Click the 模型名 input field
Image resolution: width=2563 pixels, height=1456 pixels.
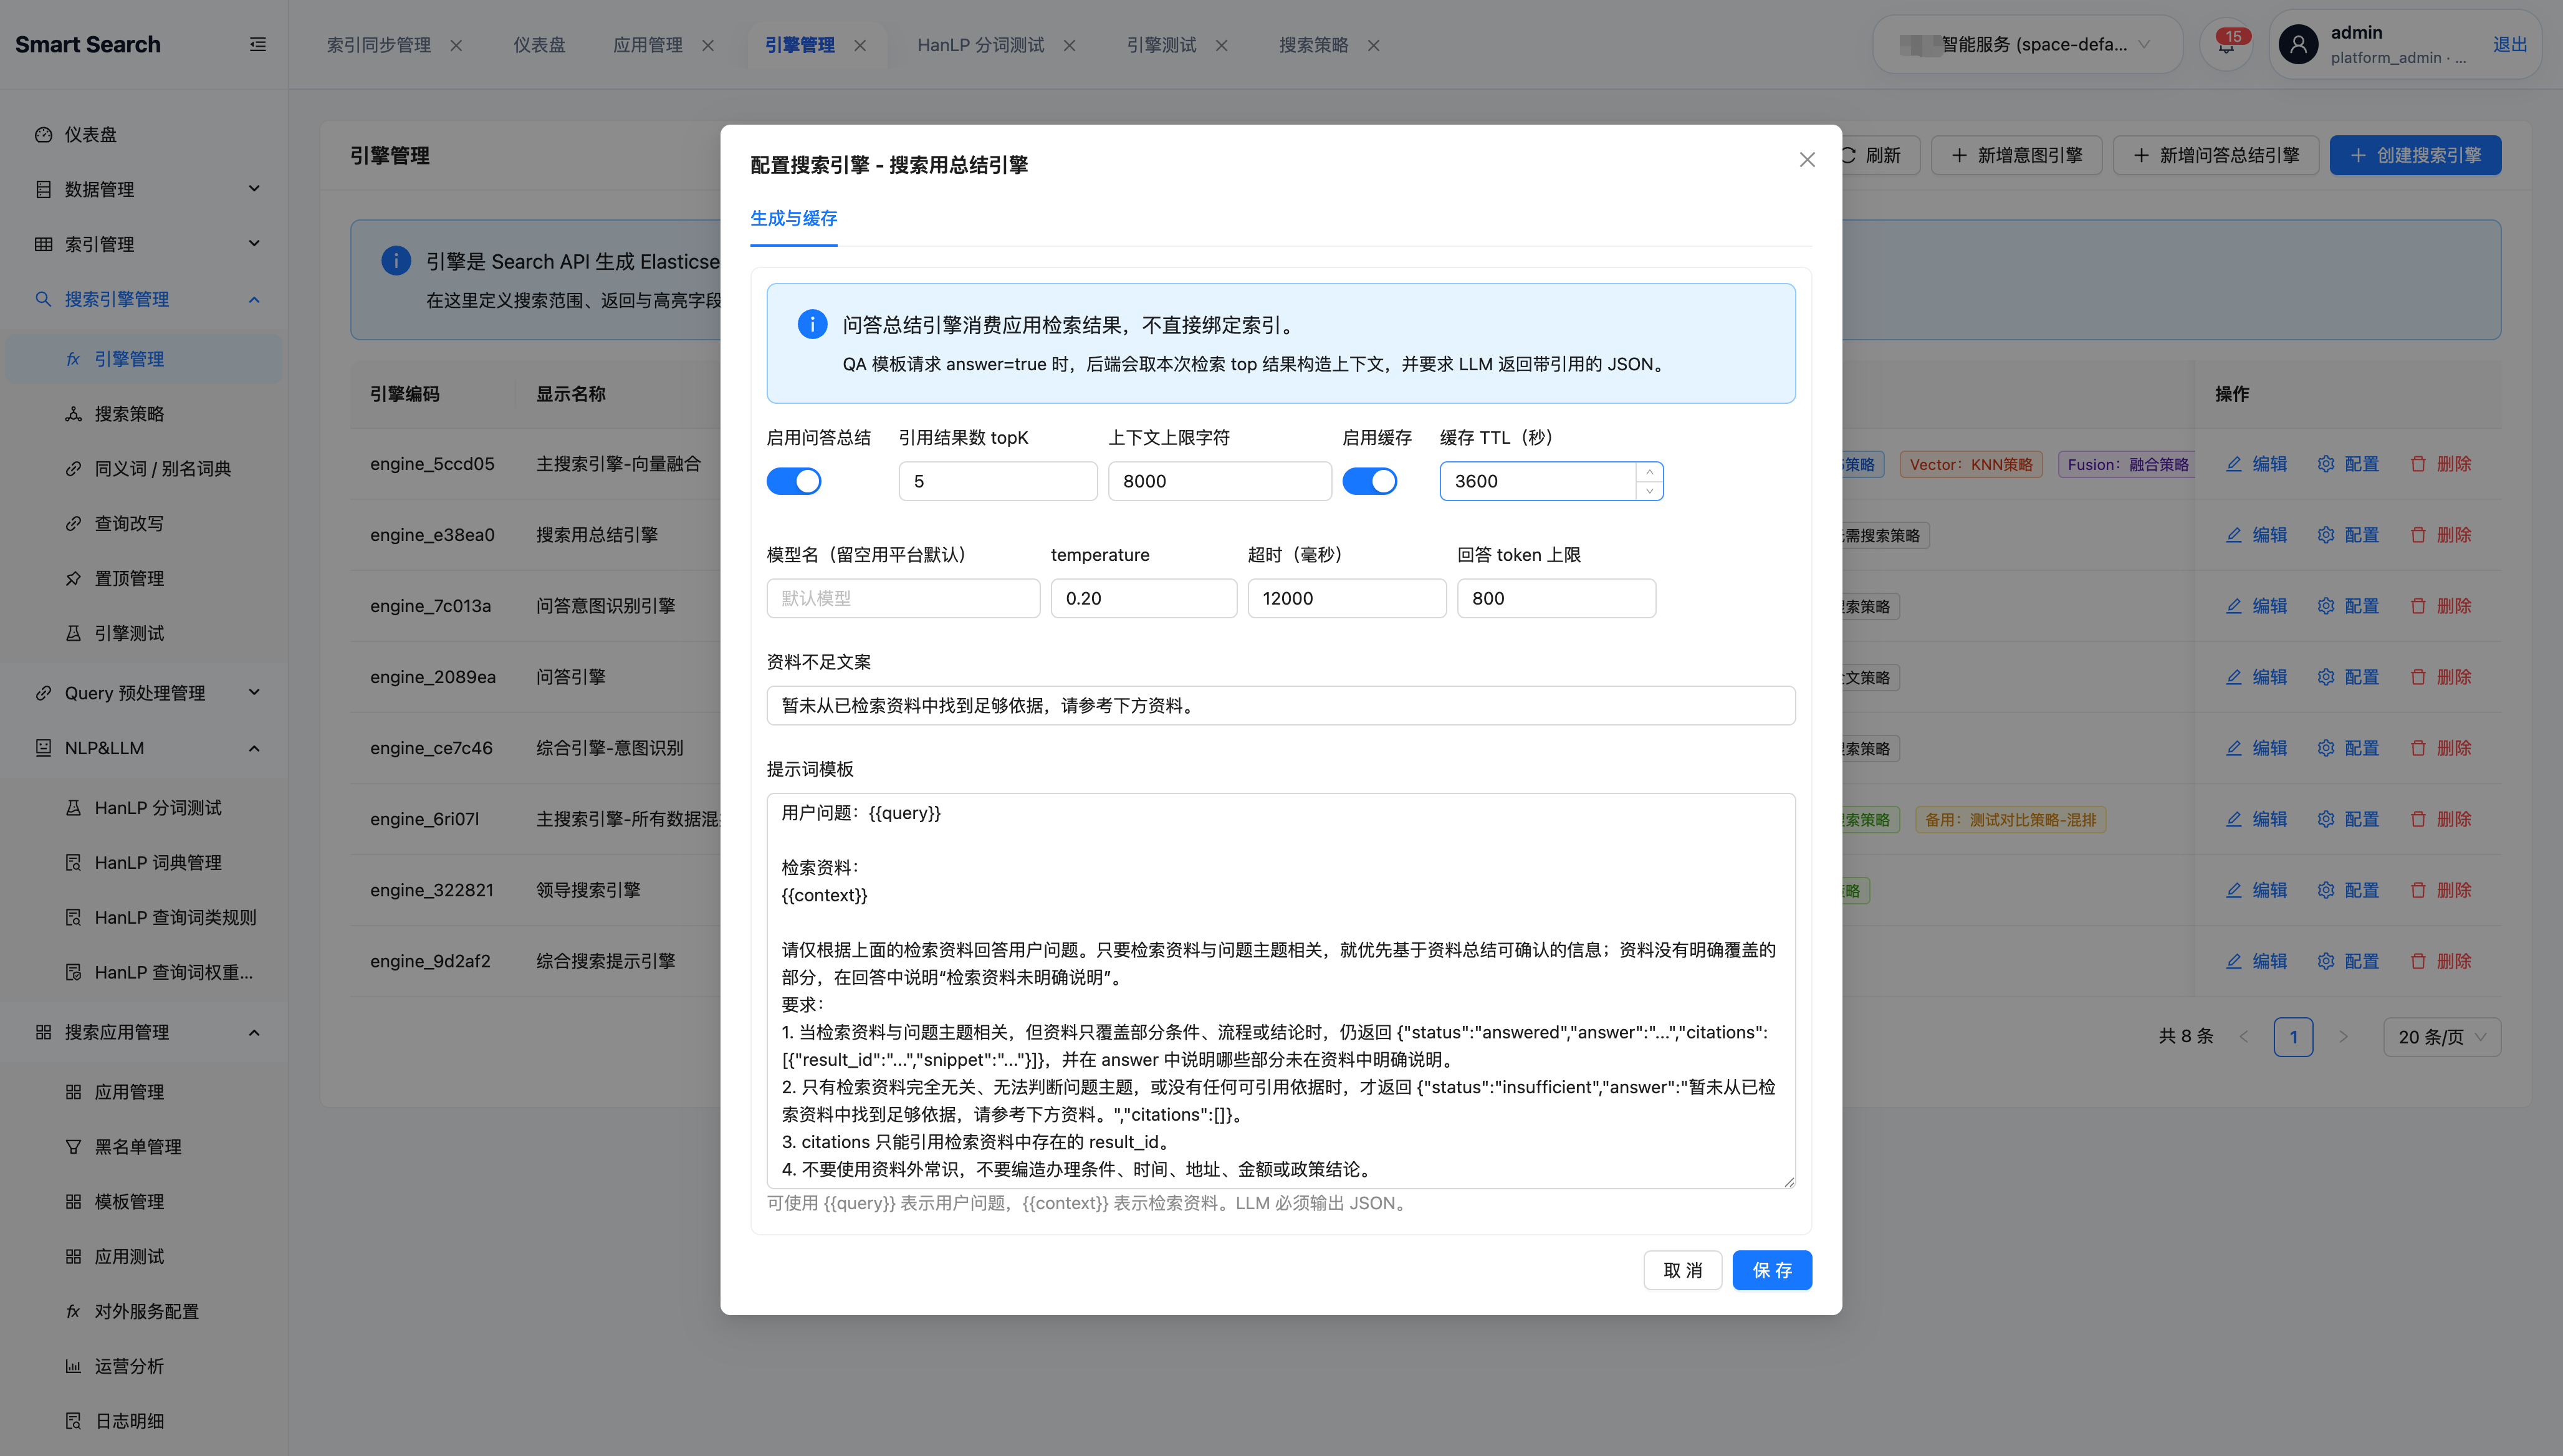(x=903, y=598)
